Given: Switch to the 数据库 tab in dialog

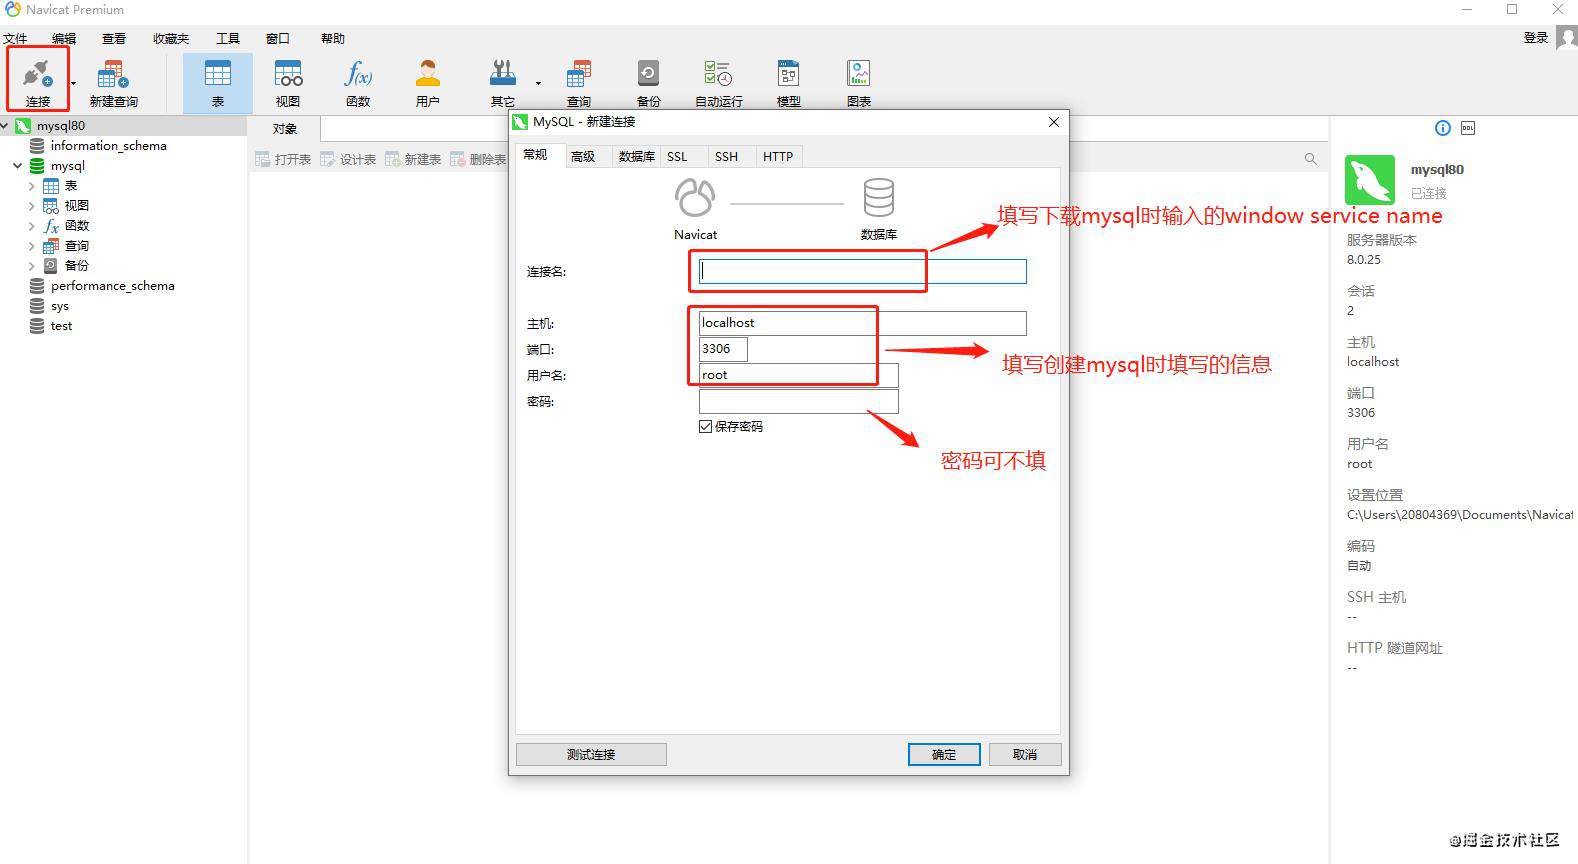Looking at the screenshot, I should point(636,157).
